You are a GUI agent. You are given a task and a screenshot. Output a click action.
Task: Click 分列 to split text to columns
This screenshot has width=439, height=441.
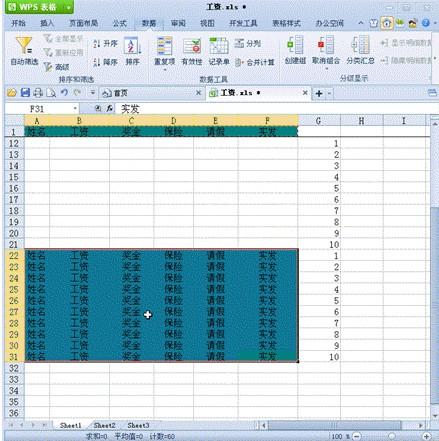point(248,43)
